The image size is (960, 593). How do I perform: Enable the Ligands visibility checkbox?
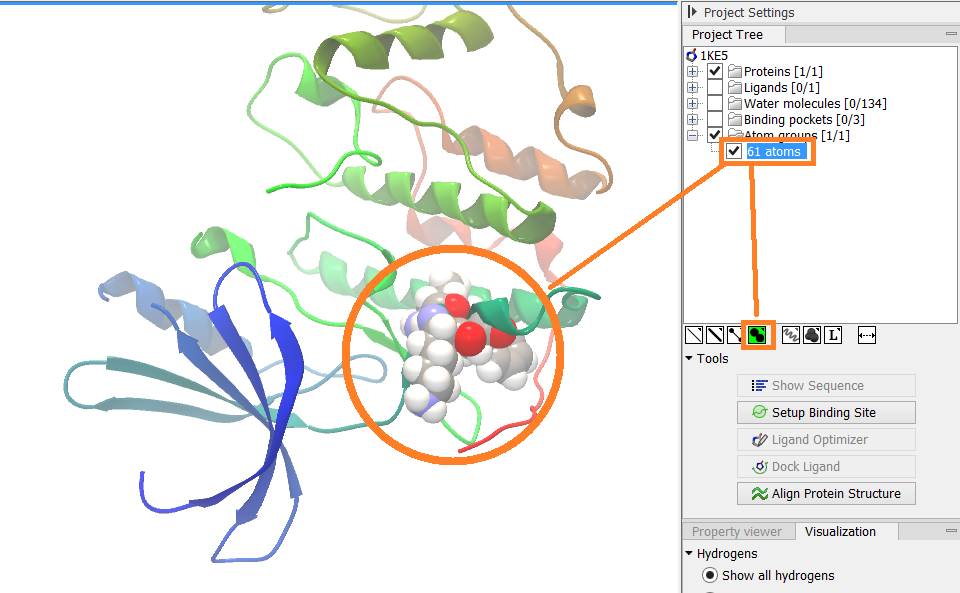(714, 87)
